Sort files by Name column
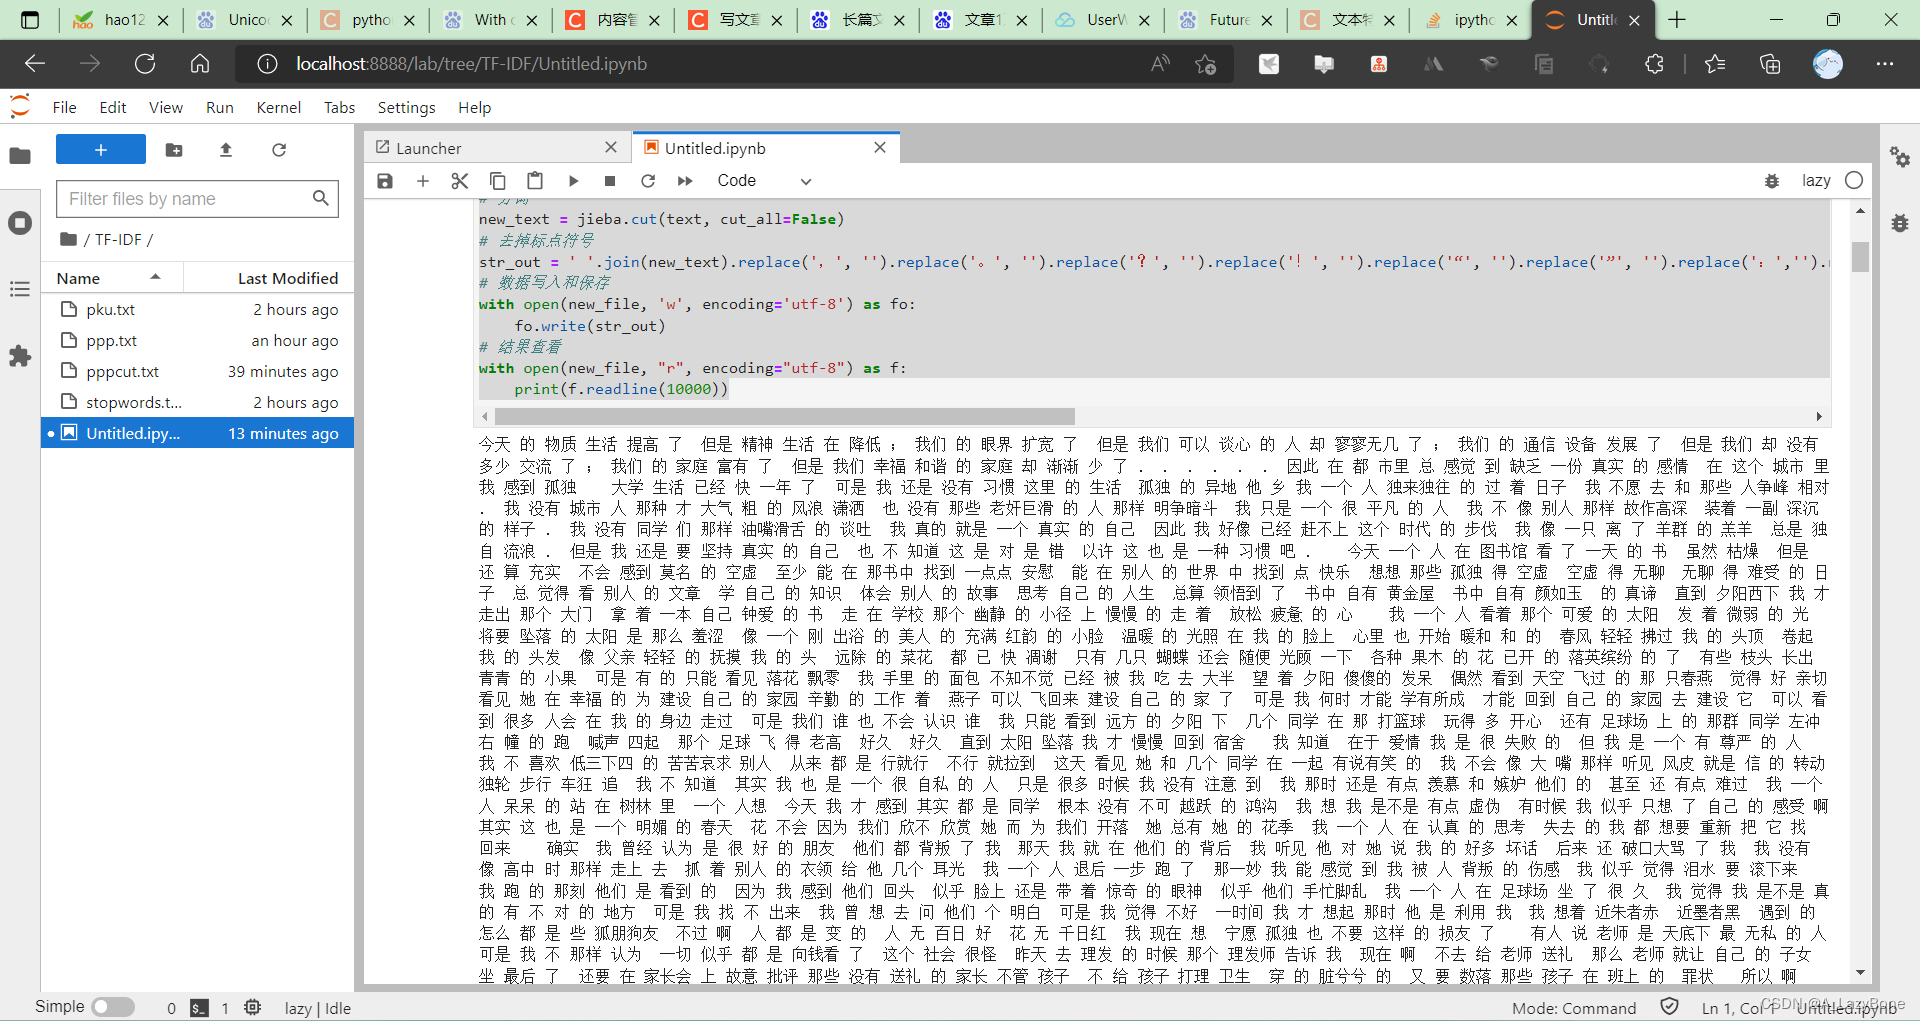This screenshot has height=1021, width=1920. 112,278
